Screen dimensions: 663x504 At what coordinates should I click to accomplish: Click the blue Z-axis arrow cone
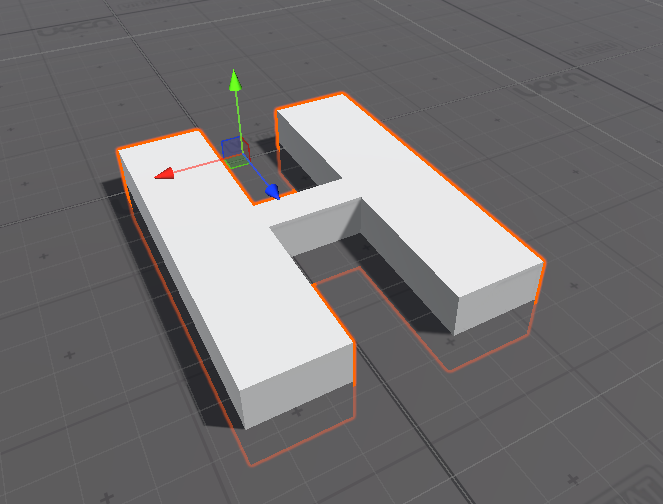pyautogui.click(x=271, y=191)
